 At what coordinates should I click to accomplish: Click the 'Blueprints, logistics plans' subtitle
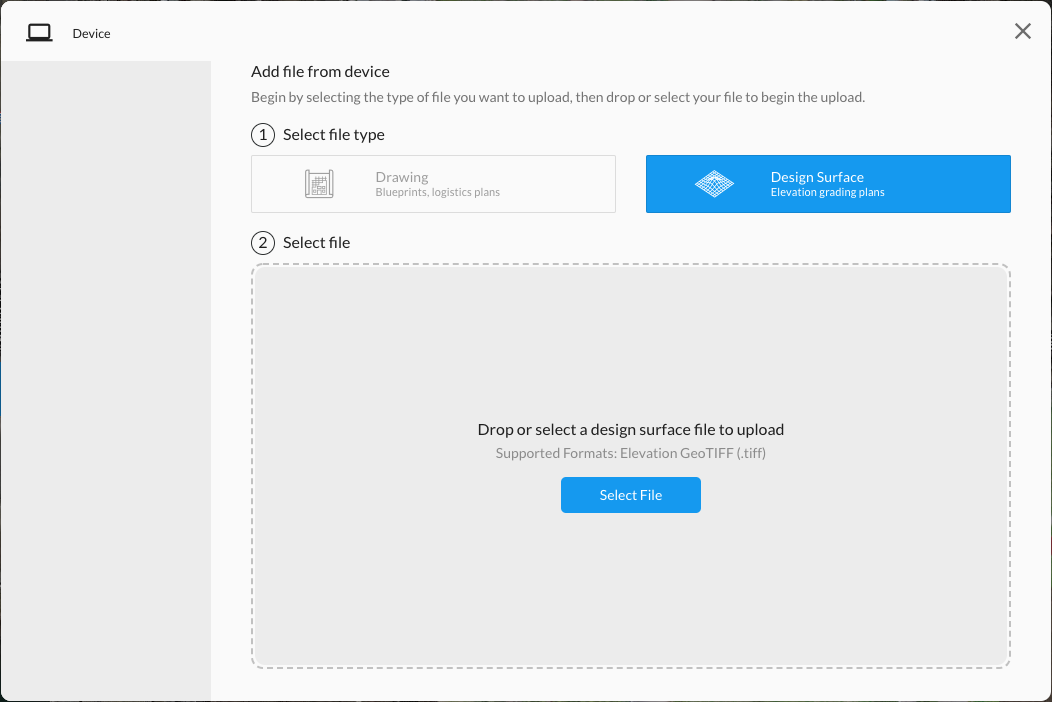437,193
